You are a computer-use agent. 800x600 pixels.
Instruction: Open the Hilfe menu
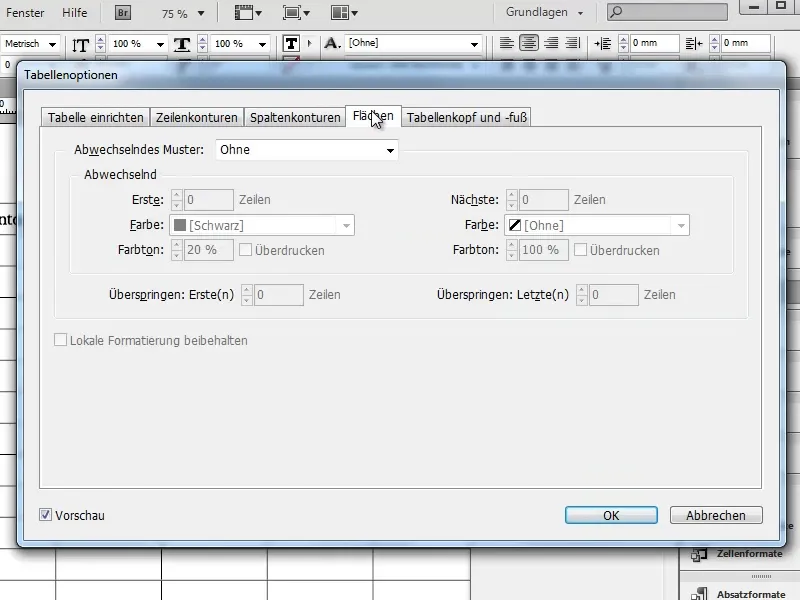pos(74,13)
